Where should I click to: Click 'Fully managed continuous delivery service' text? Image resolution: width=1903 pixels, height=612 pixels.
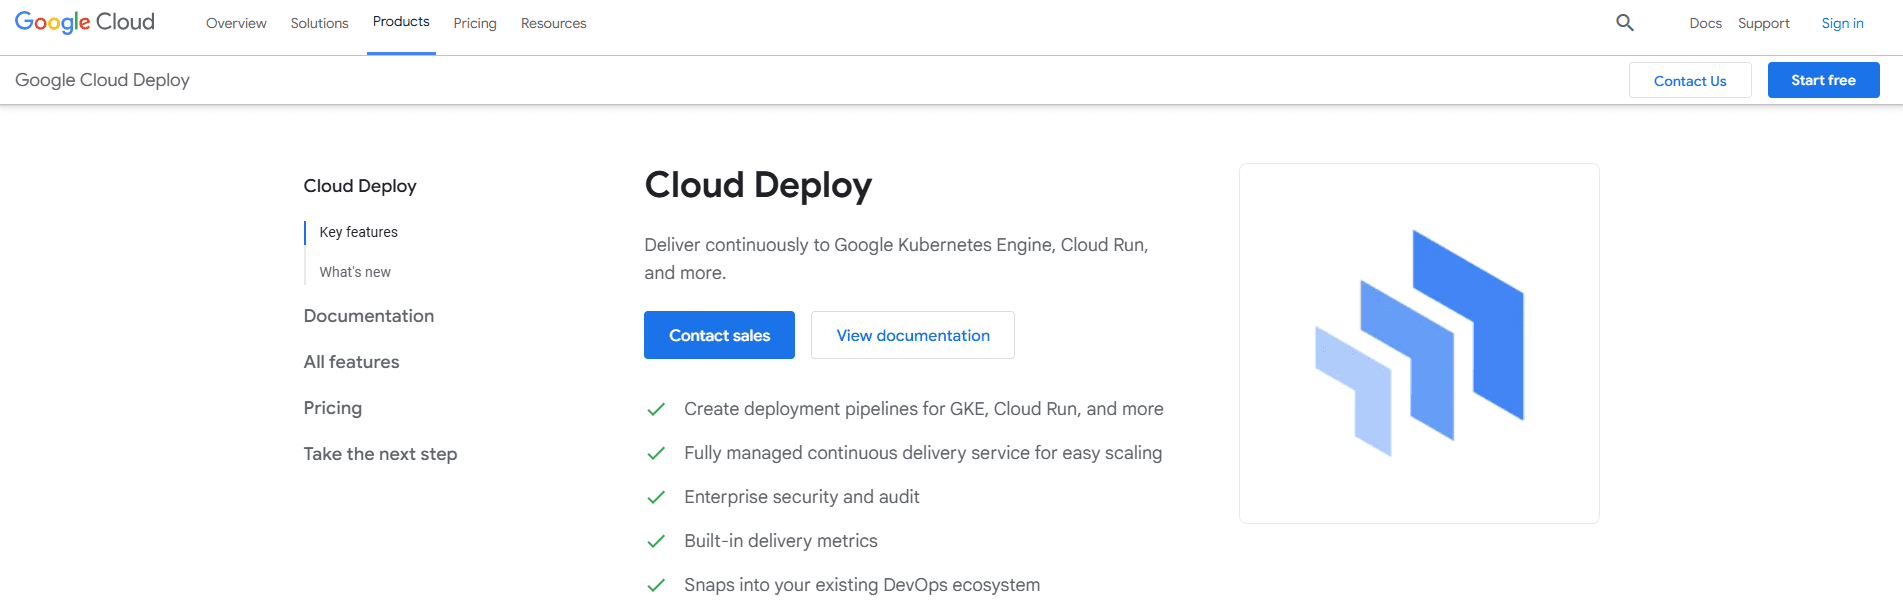tap(923, 453)
